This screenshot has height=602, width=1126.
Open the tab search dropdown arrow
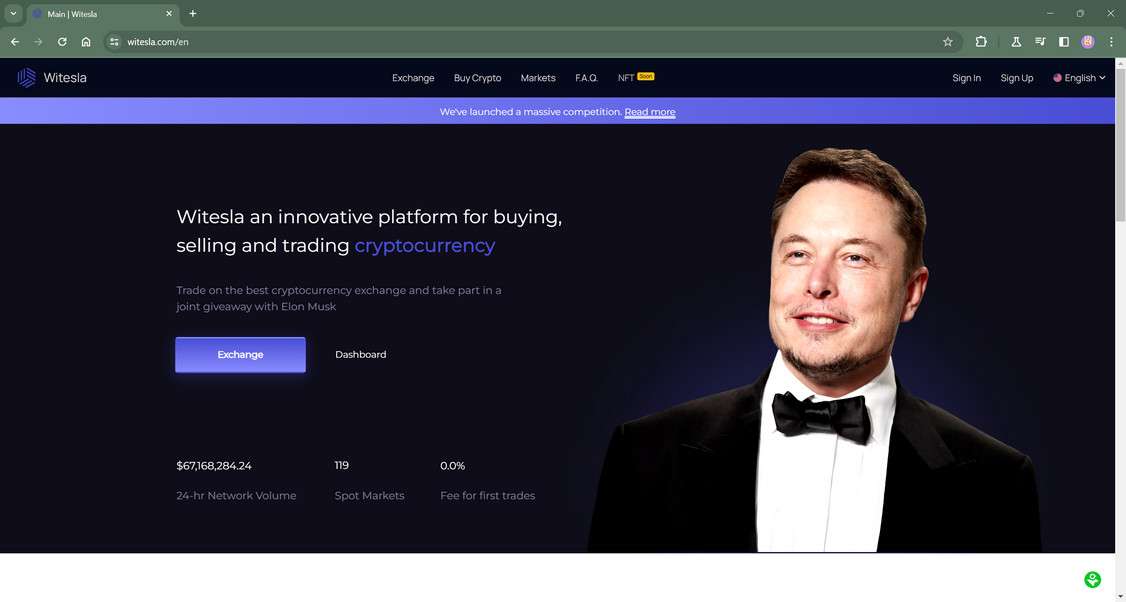(x=13, y=14)
